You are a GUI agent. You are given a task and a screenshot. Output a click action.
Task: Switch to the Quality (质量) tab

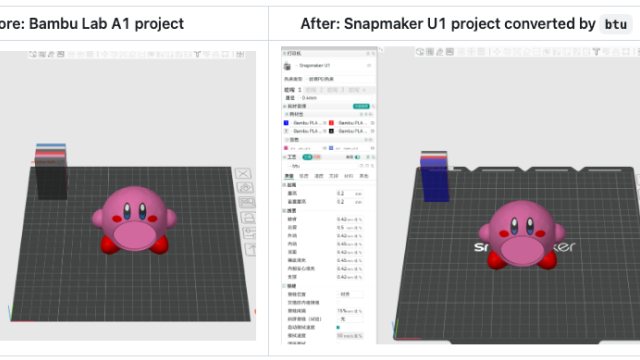click(289, 176)
